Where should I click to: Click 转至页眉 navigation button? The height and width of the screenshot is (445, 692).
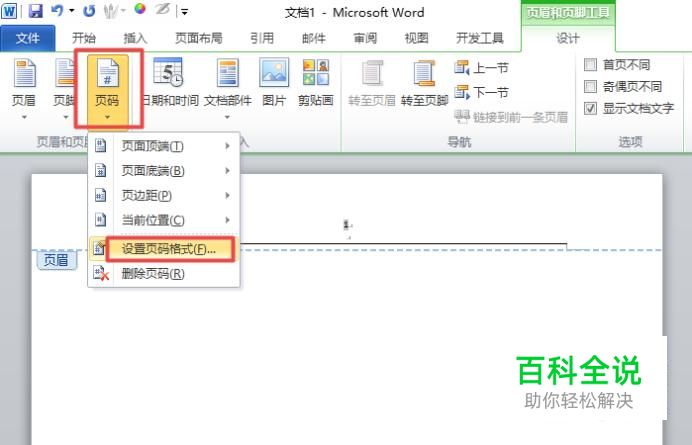coord(372,84)
